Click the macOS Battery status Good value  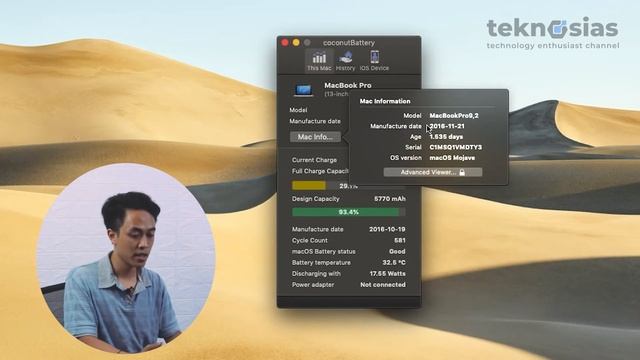[x=397, y=251]
